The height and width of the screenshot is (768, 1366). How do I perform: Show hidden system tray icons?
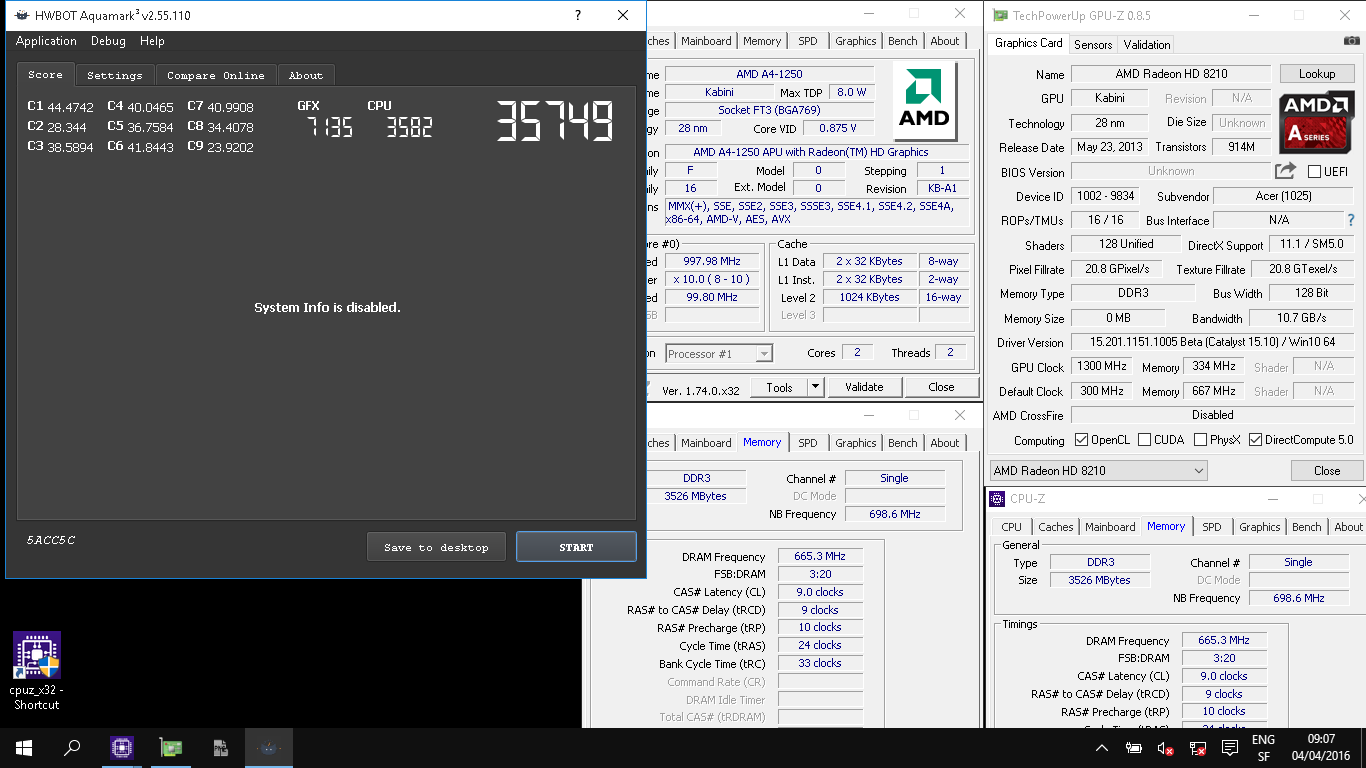point(1102,748)
